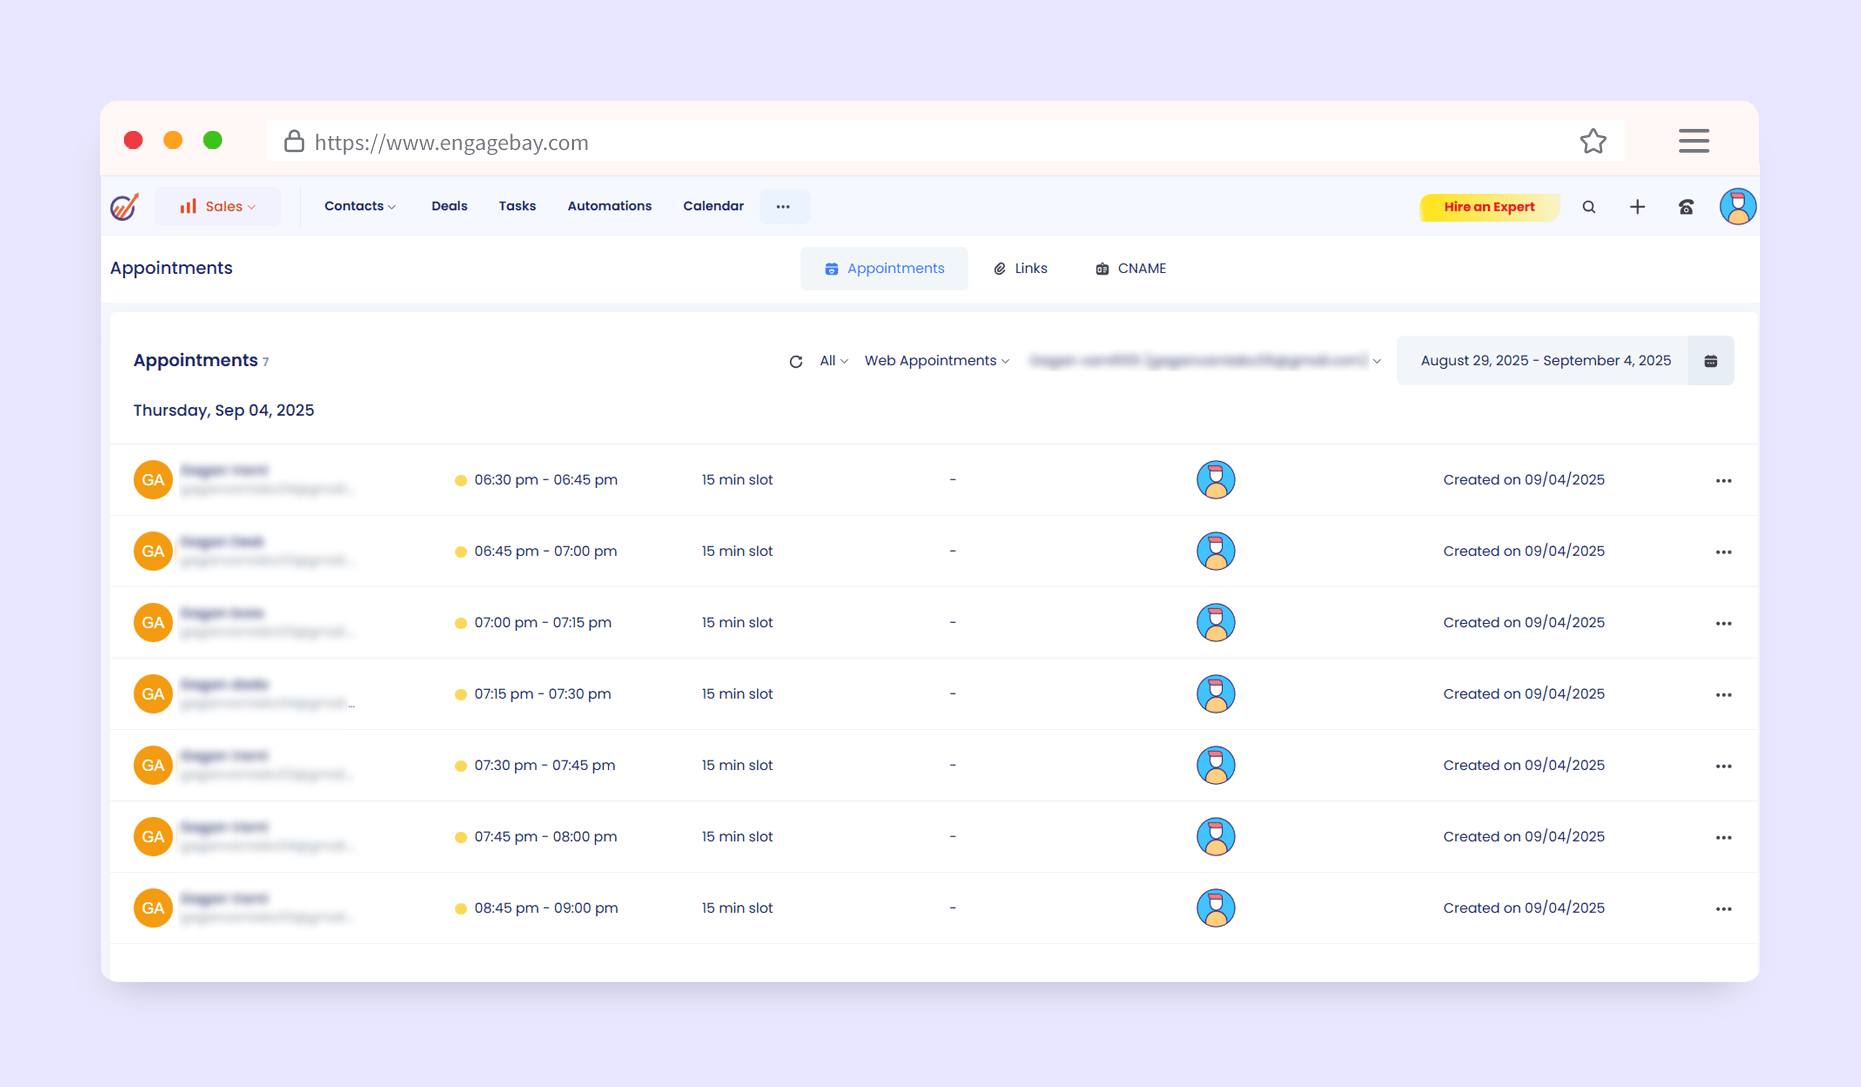Go to Deals in navigation
The height and width of the screenshot is (1087, 1861).
point(449,206)
